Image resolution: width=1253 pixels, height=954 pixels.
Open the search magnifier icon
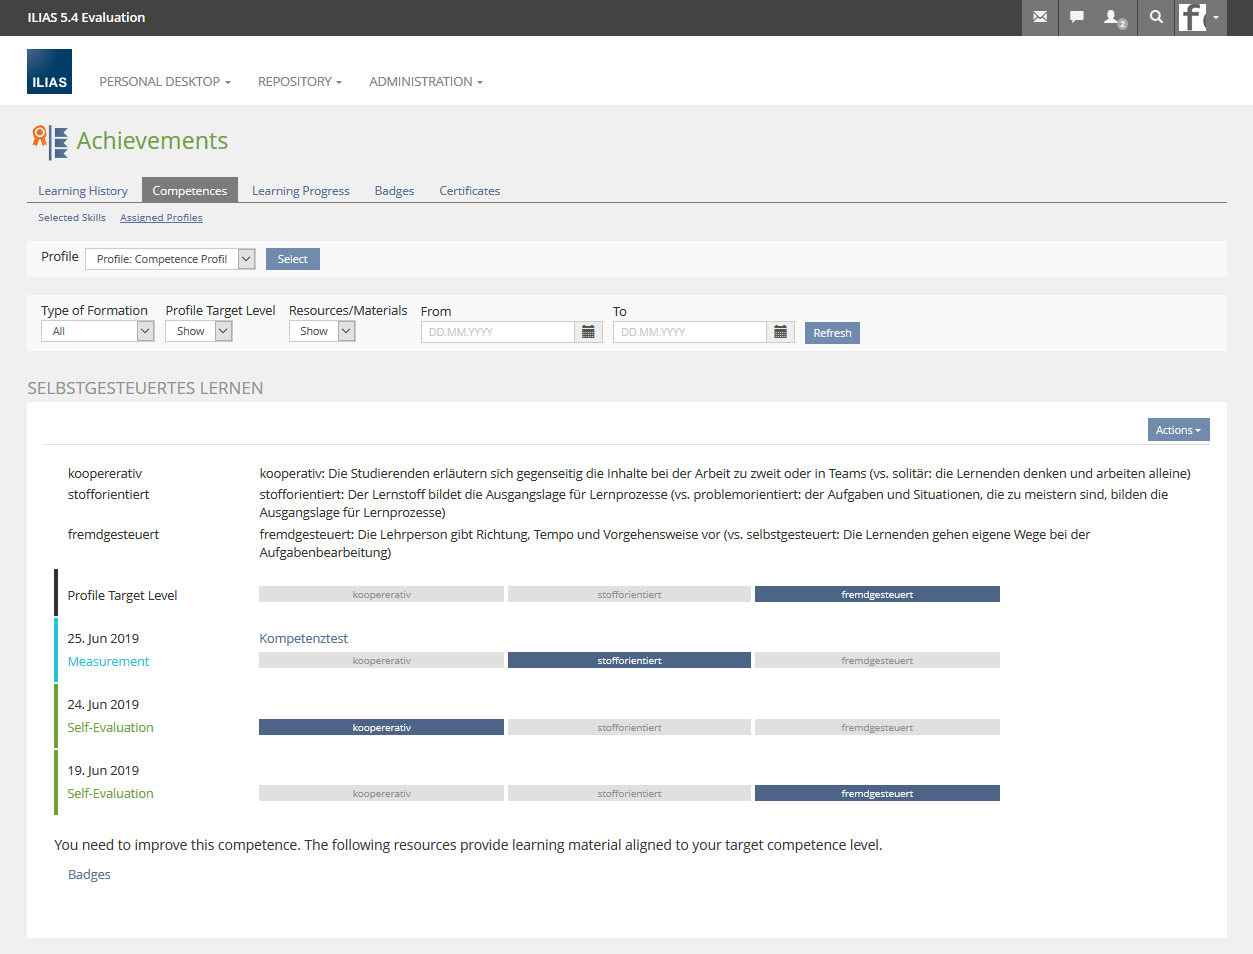click(x=1156, y=17)
